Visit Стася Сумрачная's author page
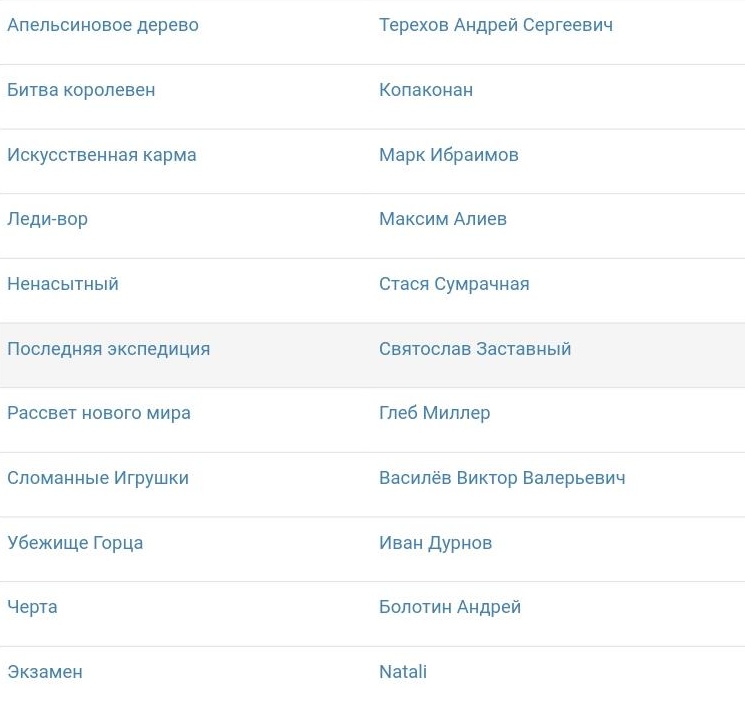The height and width of the screenshot is (723, 745). (454, 284)
